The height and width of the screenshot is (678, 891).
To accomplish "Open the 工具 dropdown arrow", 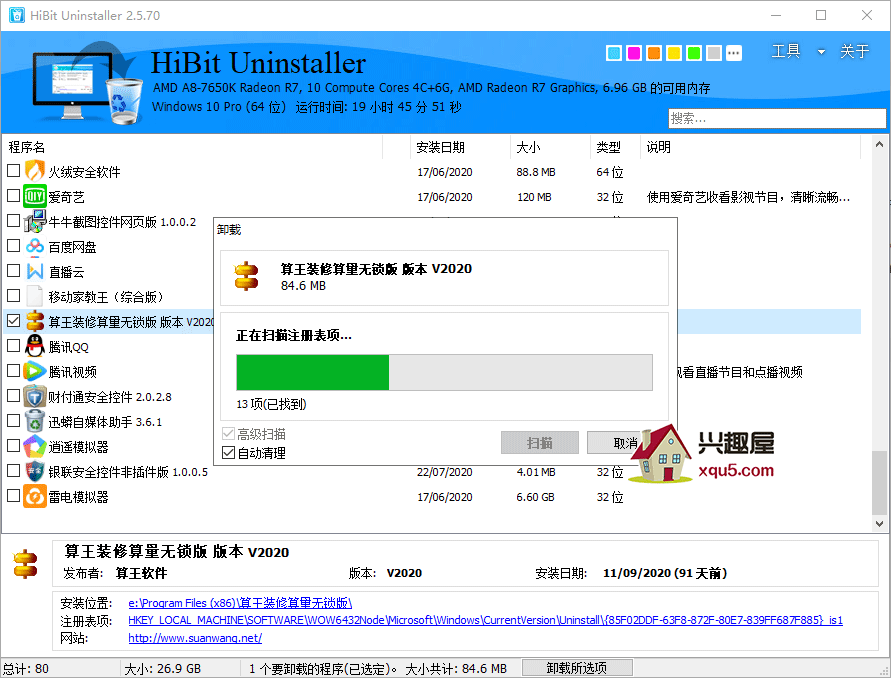I will click(x=821, y=52).
